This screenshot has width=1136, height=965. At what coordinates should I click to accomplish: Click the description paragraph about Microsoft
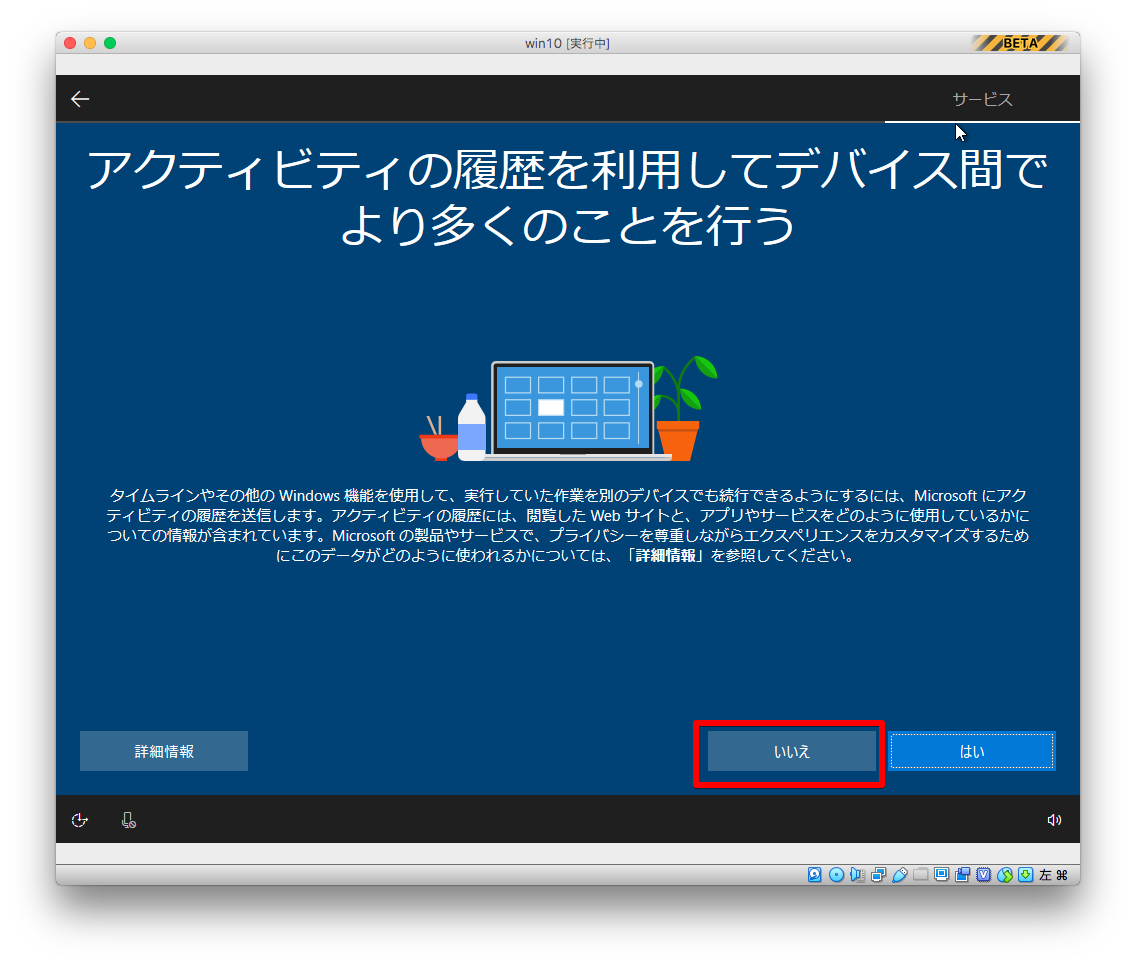click(x=567, y=525)
